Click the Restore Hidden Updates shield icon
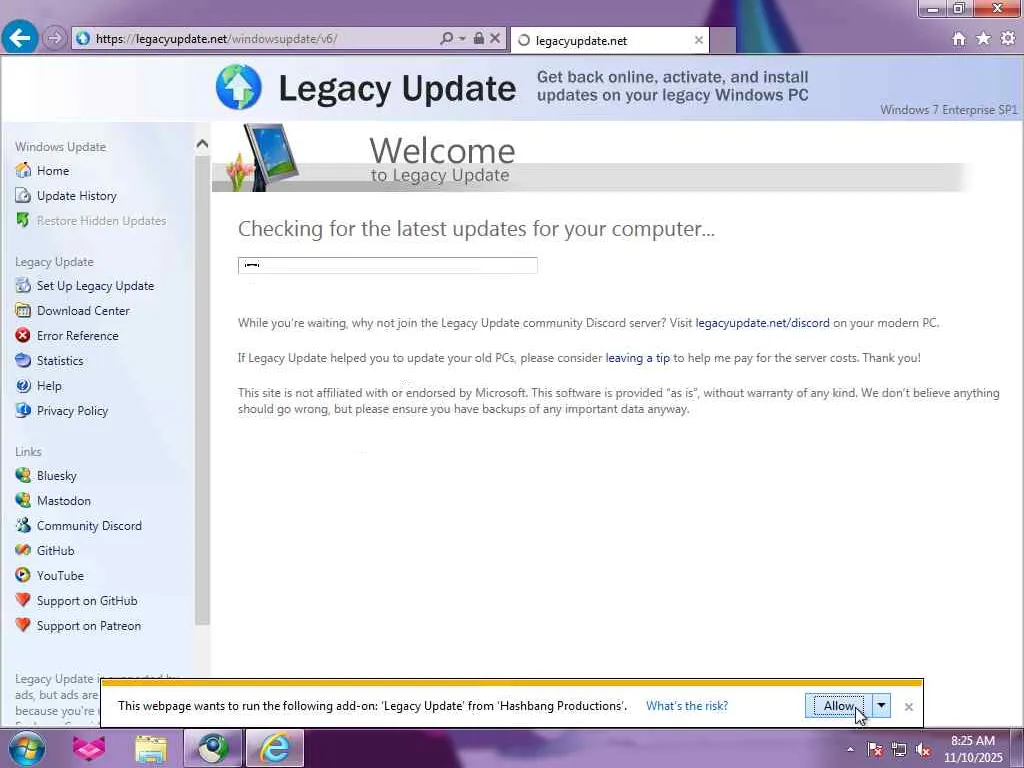The image size is (1024, 768). click(x=23, y=221)
